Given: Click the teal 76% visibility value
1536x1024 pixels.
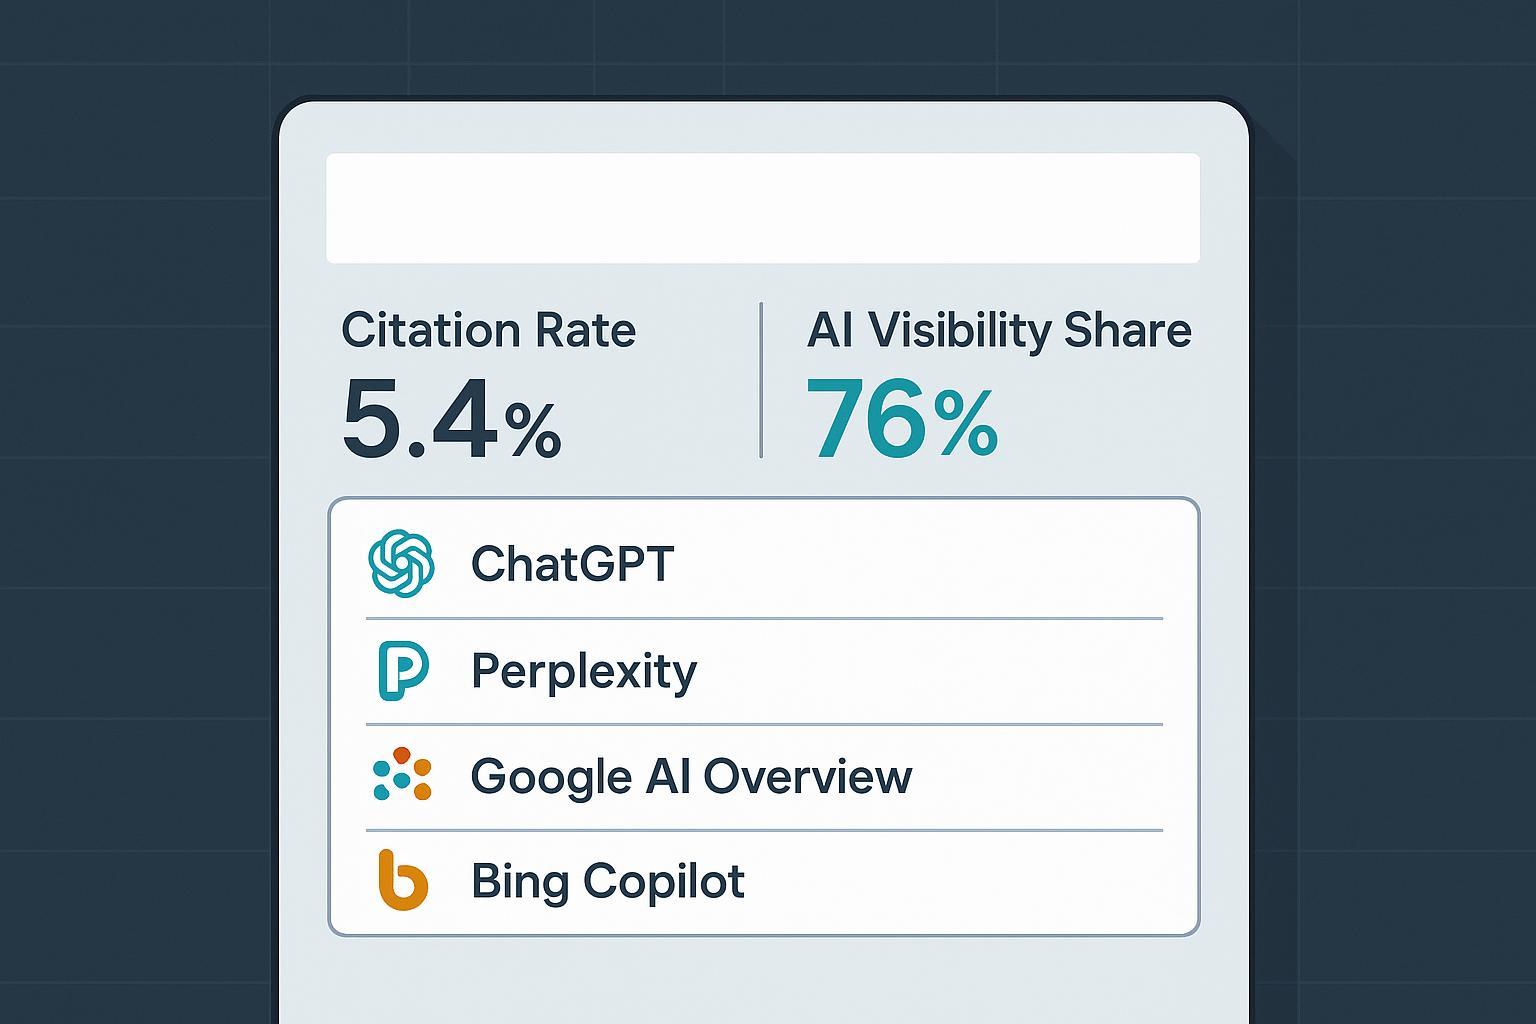Looking at the screenshot, I should (x=901, y=422).
